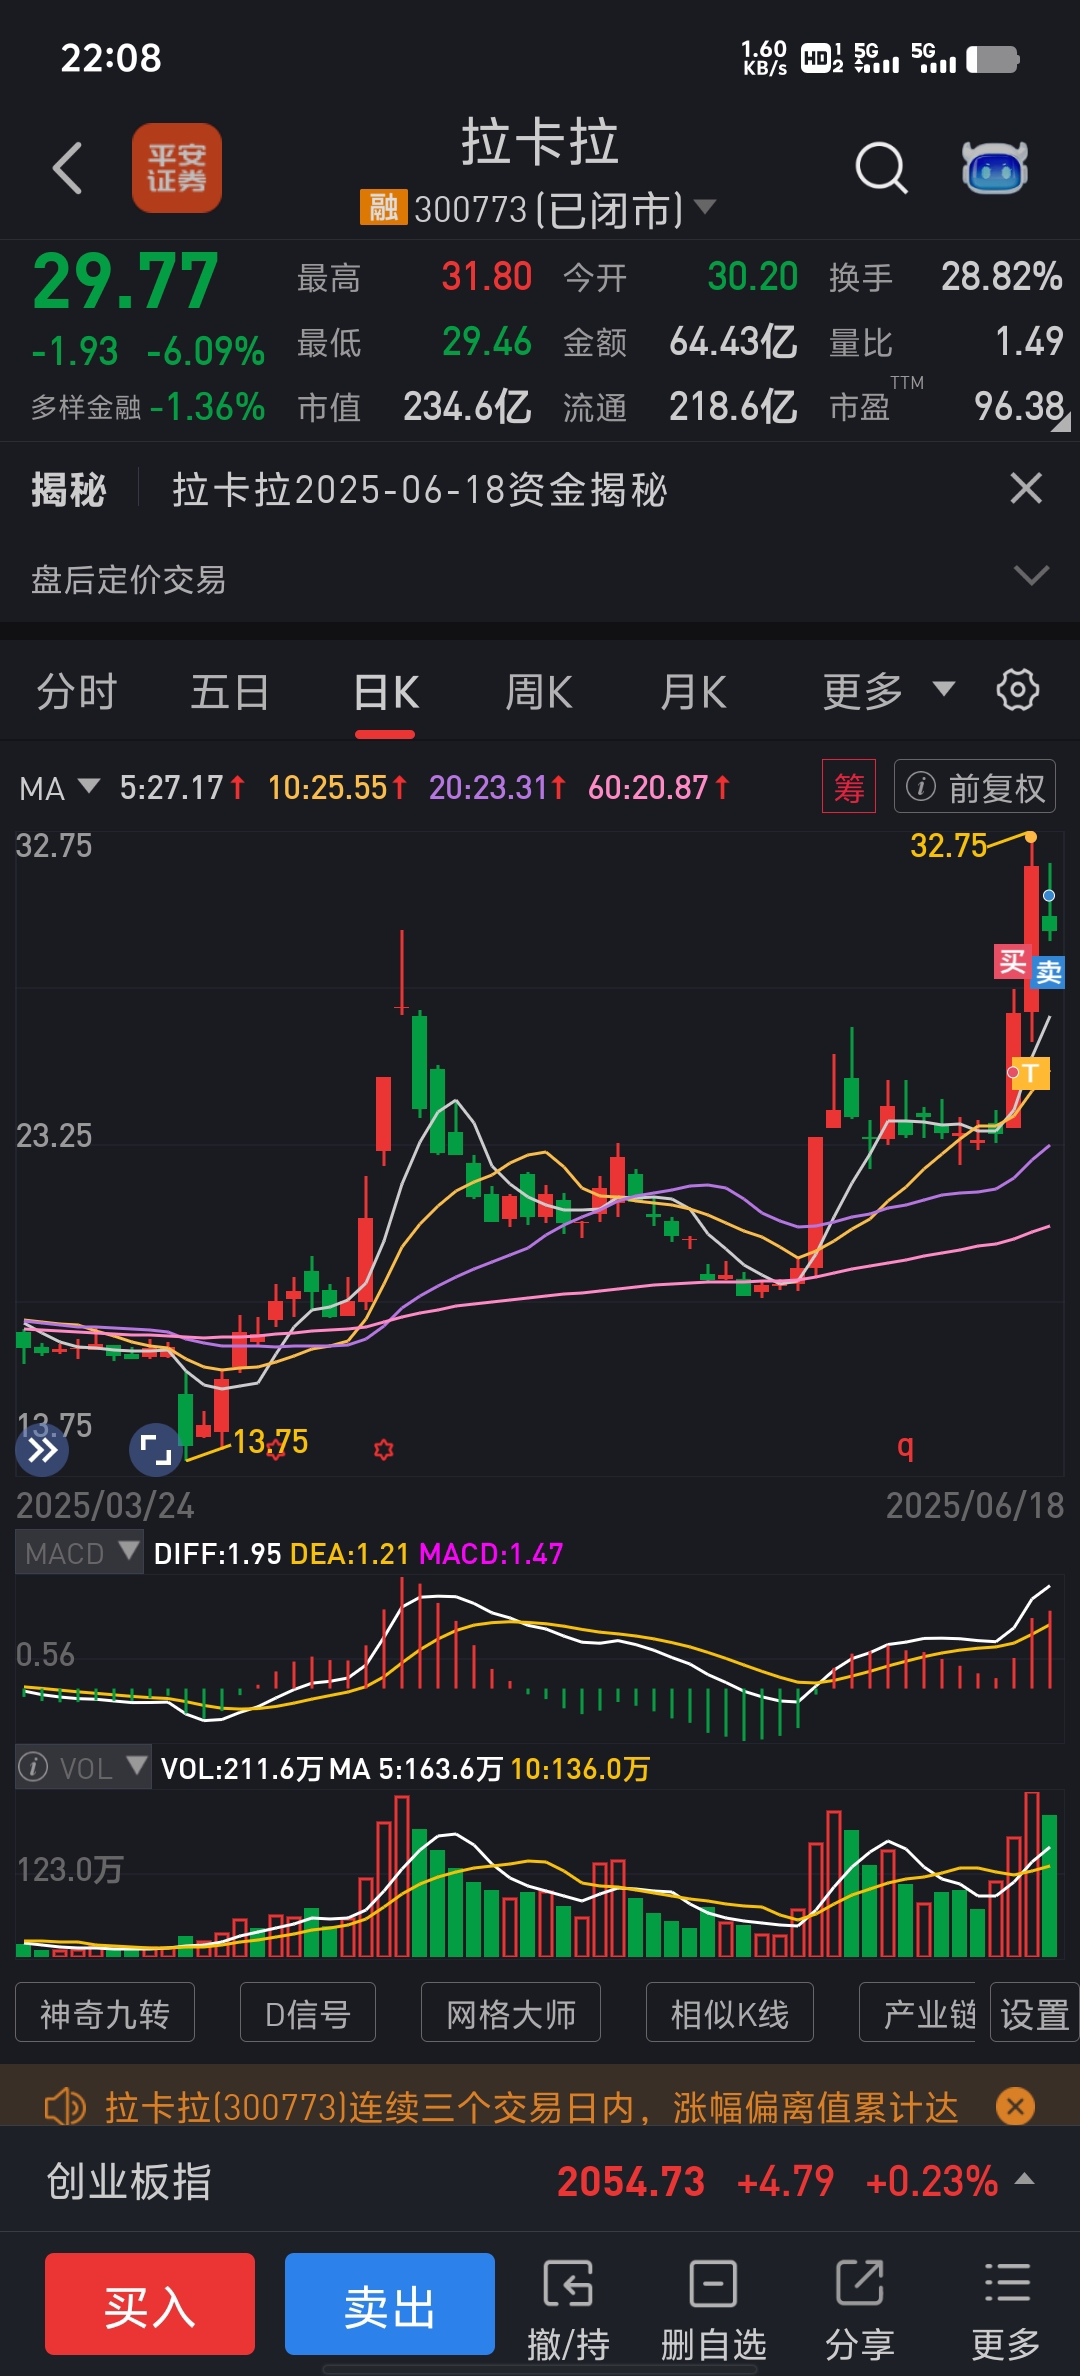Tap the current price 29.77
Image resolution: width=1080 pixels, height=2376 pixels.
click(x=125, y=282)
